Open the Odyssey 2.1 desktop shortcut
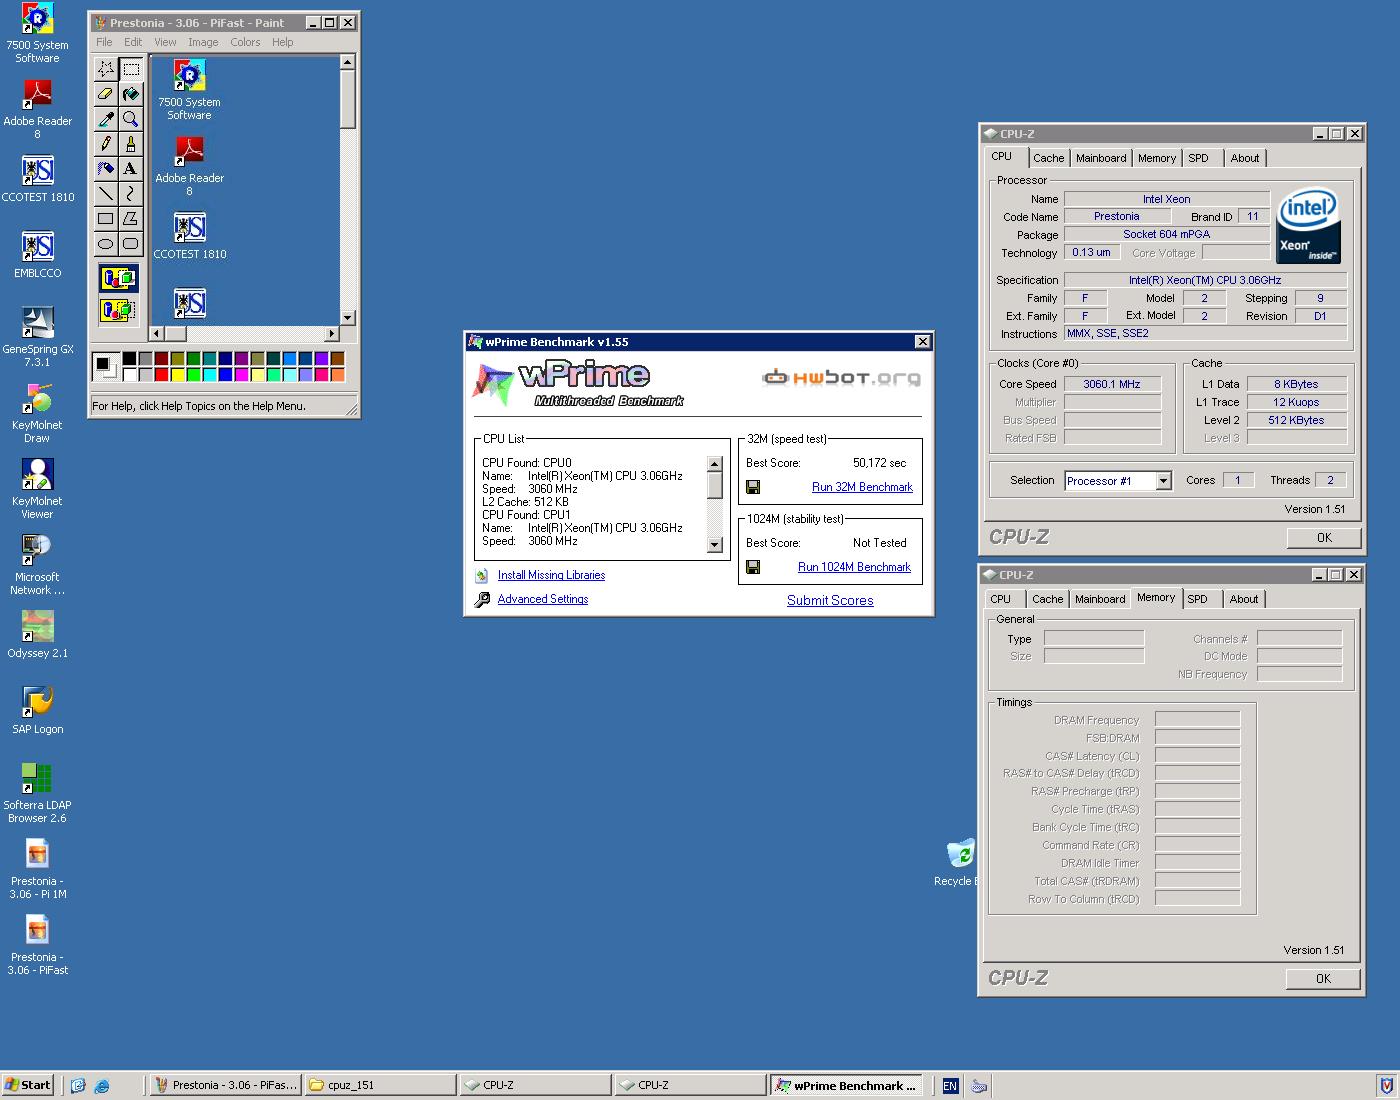Image resolution: width=1400 pixels, height=1100 pixels. [37, 635]
